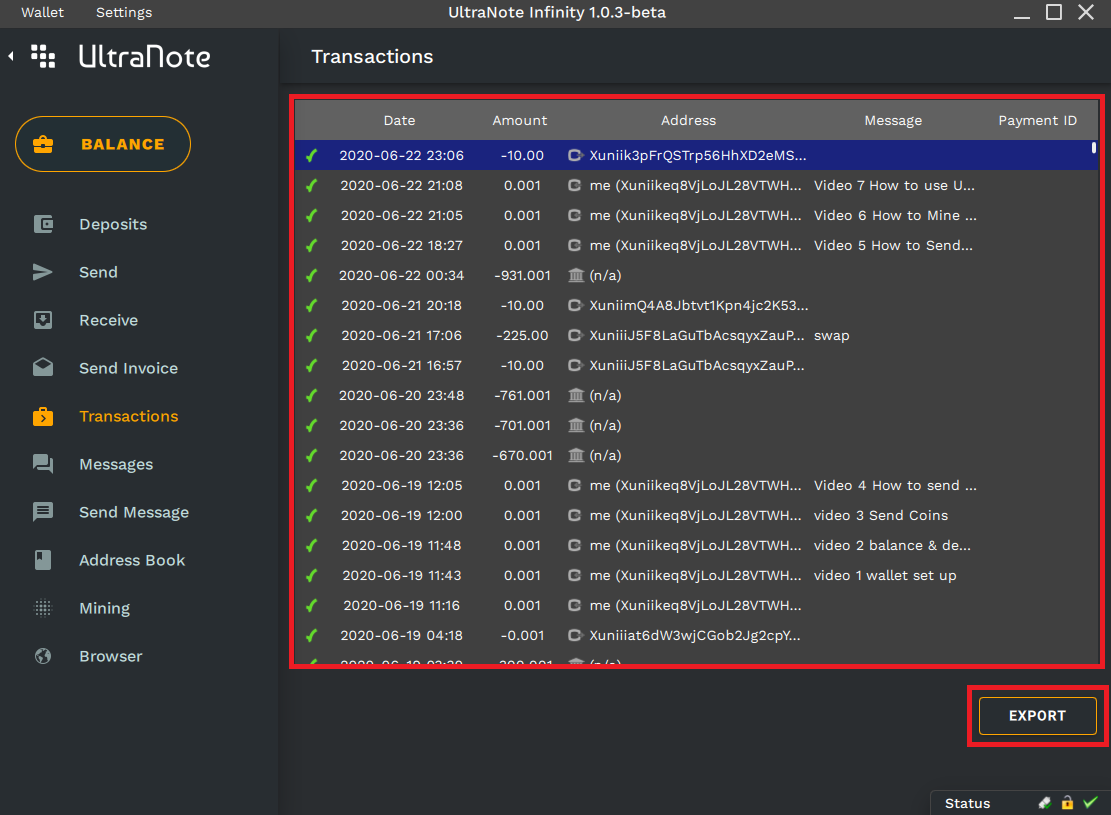Click the bank icon on -761.001 row

pos(576,395)
